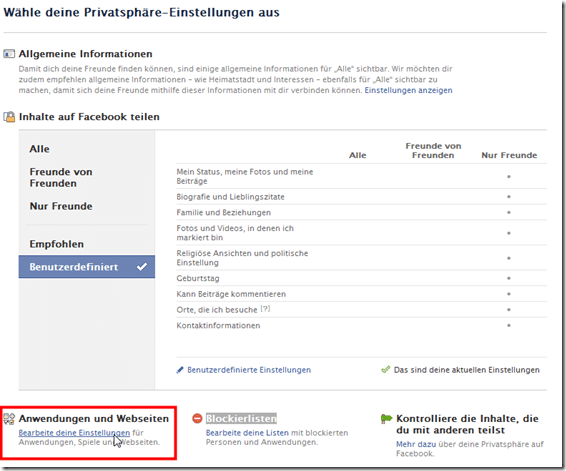Click the red Blockierlisten block icon

point(197,418)
